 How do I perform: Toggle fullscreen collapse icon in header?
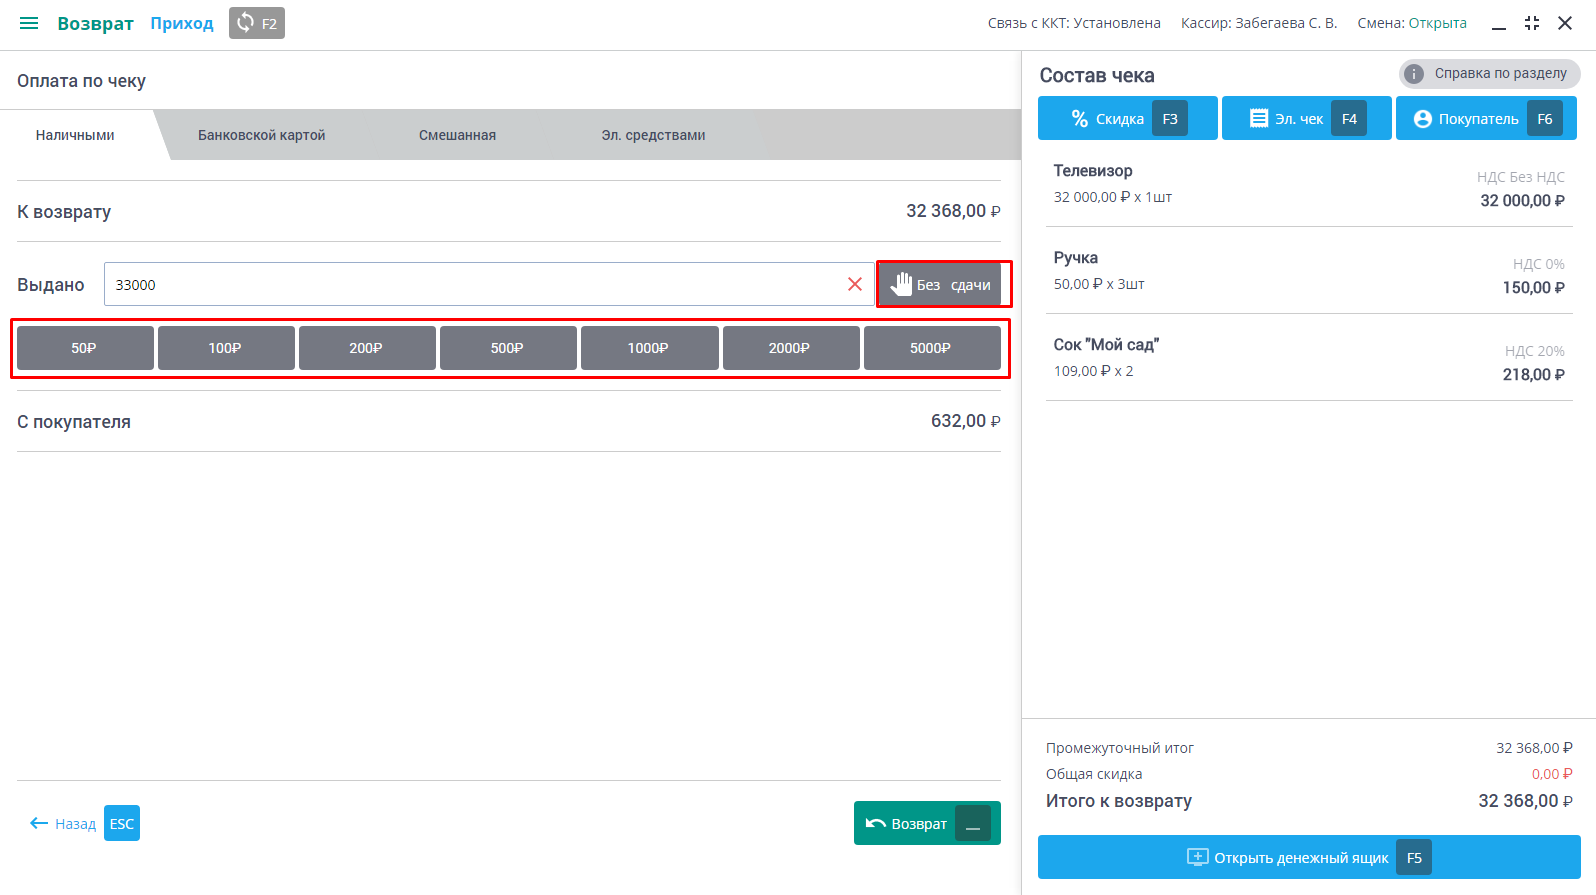tap(1532, 23)
